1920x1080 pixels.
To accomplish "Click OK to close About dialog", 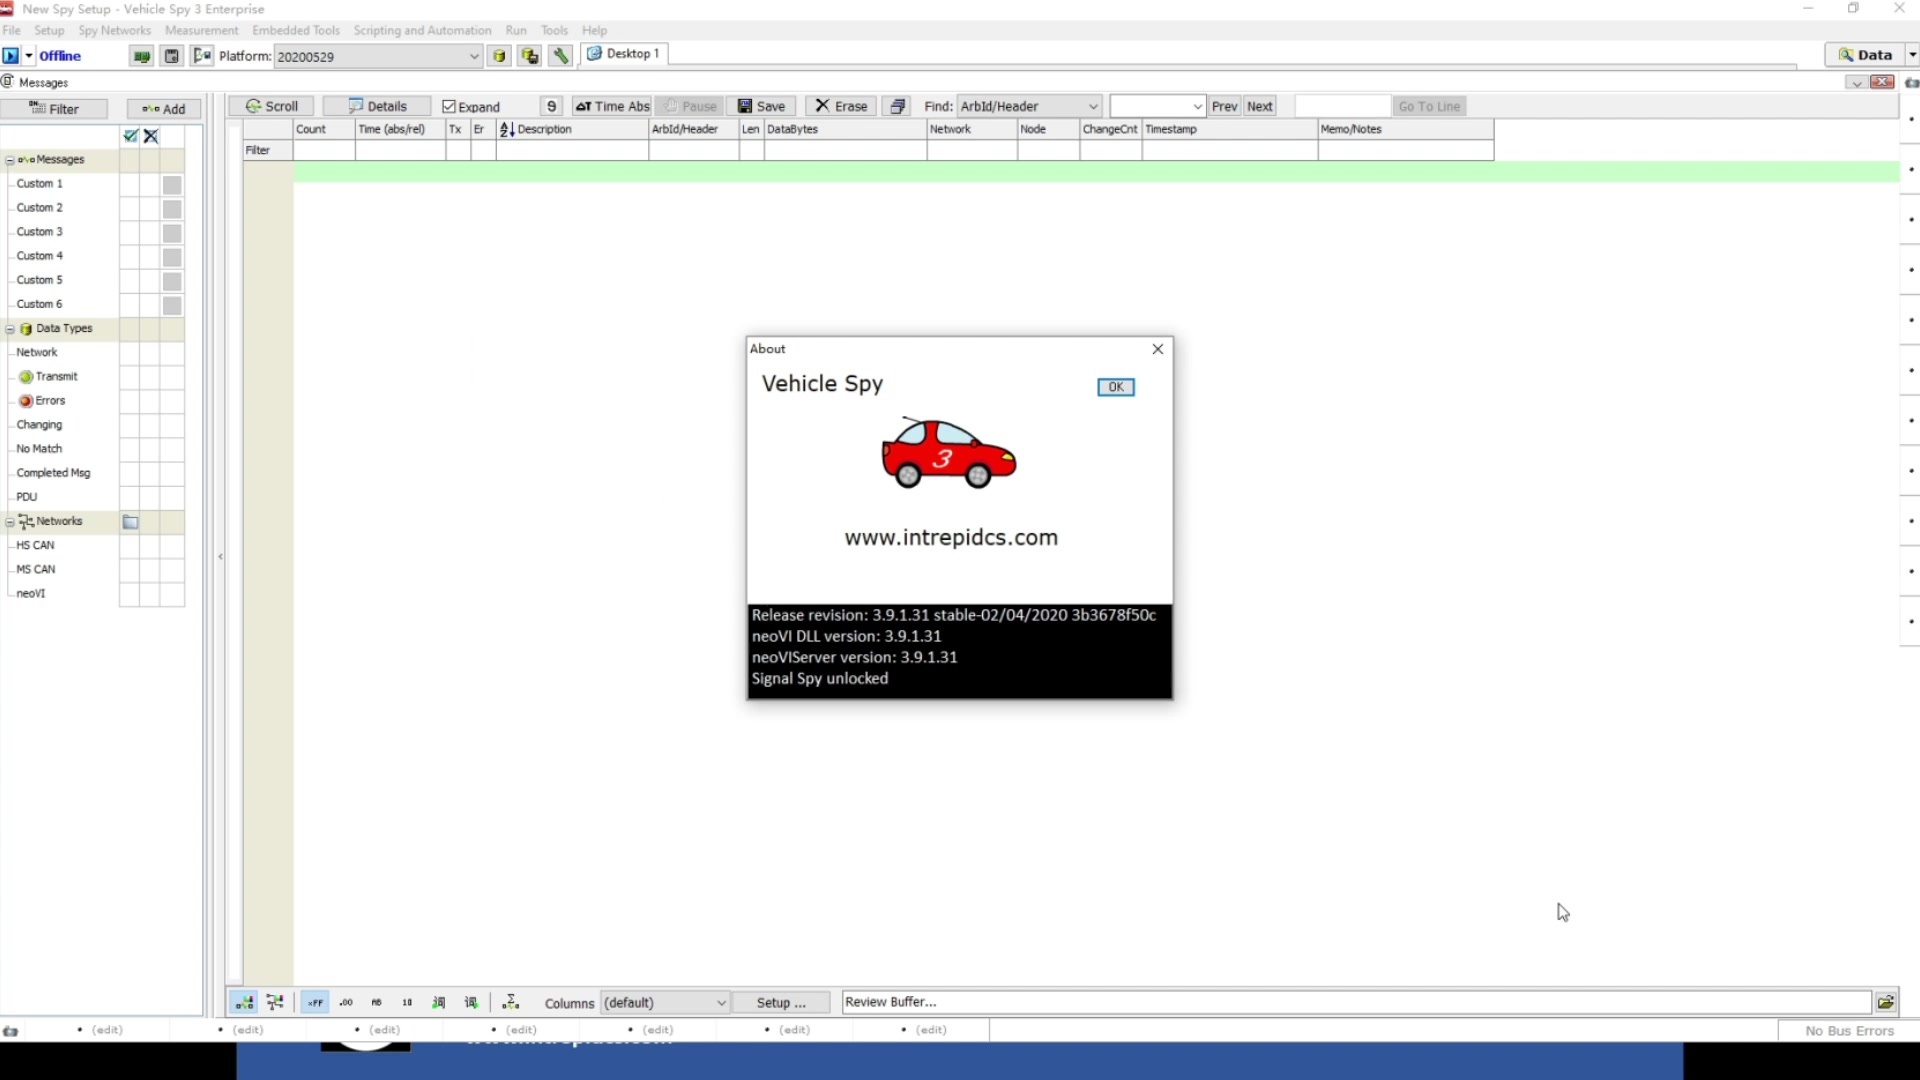I will coord(1116,386).
